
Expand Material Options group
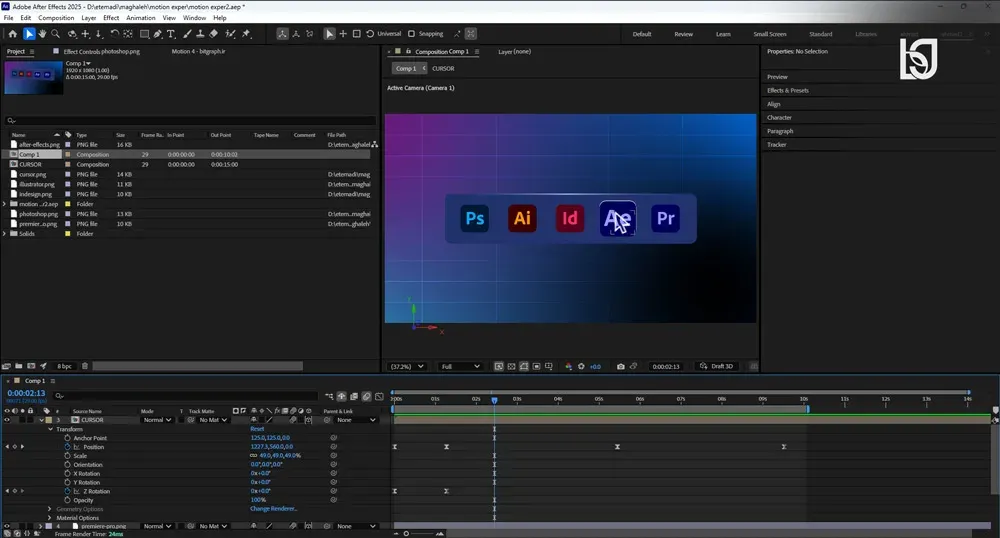[49, 518]
